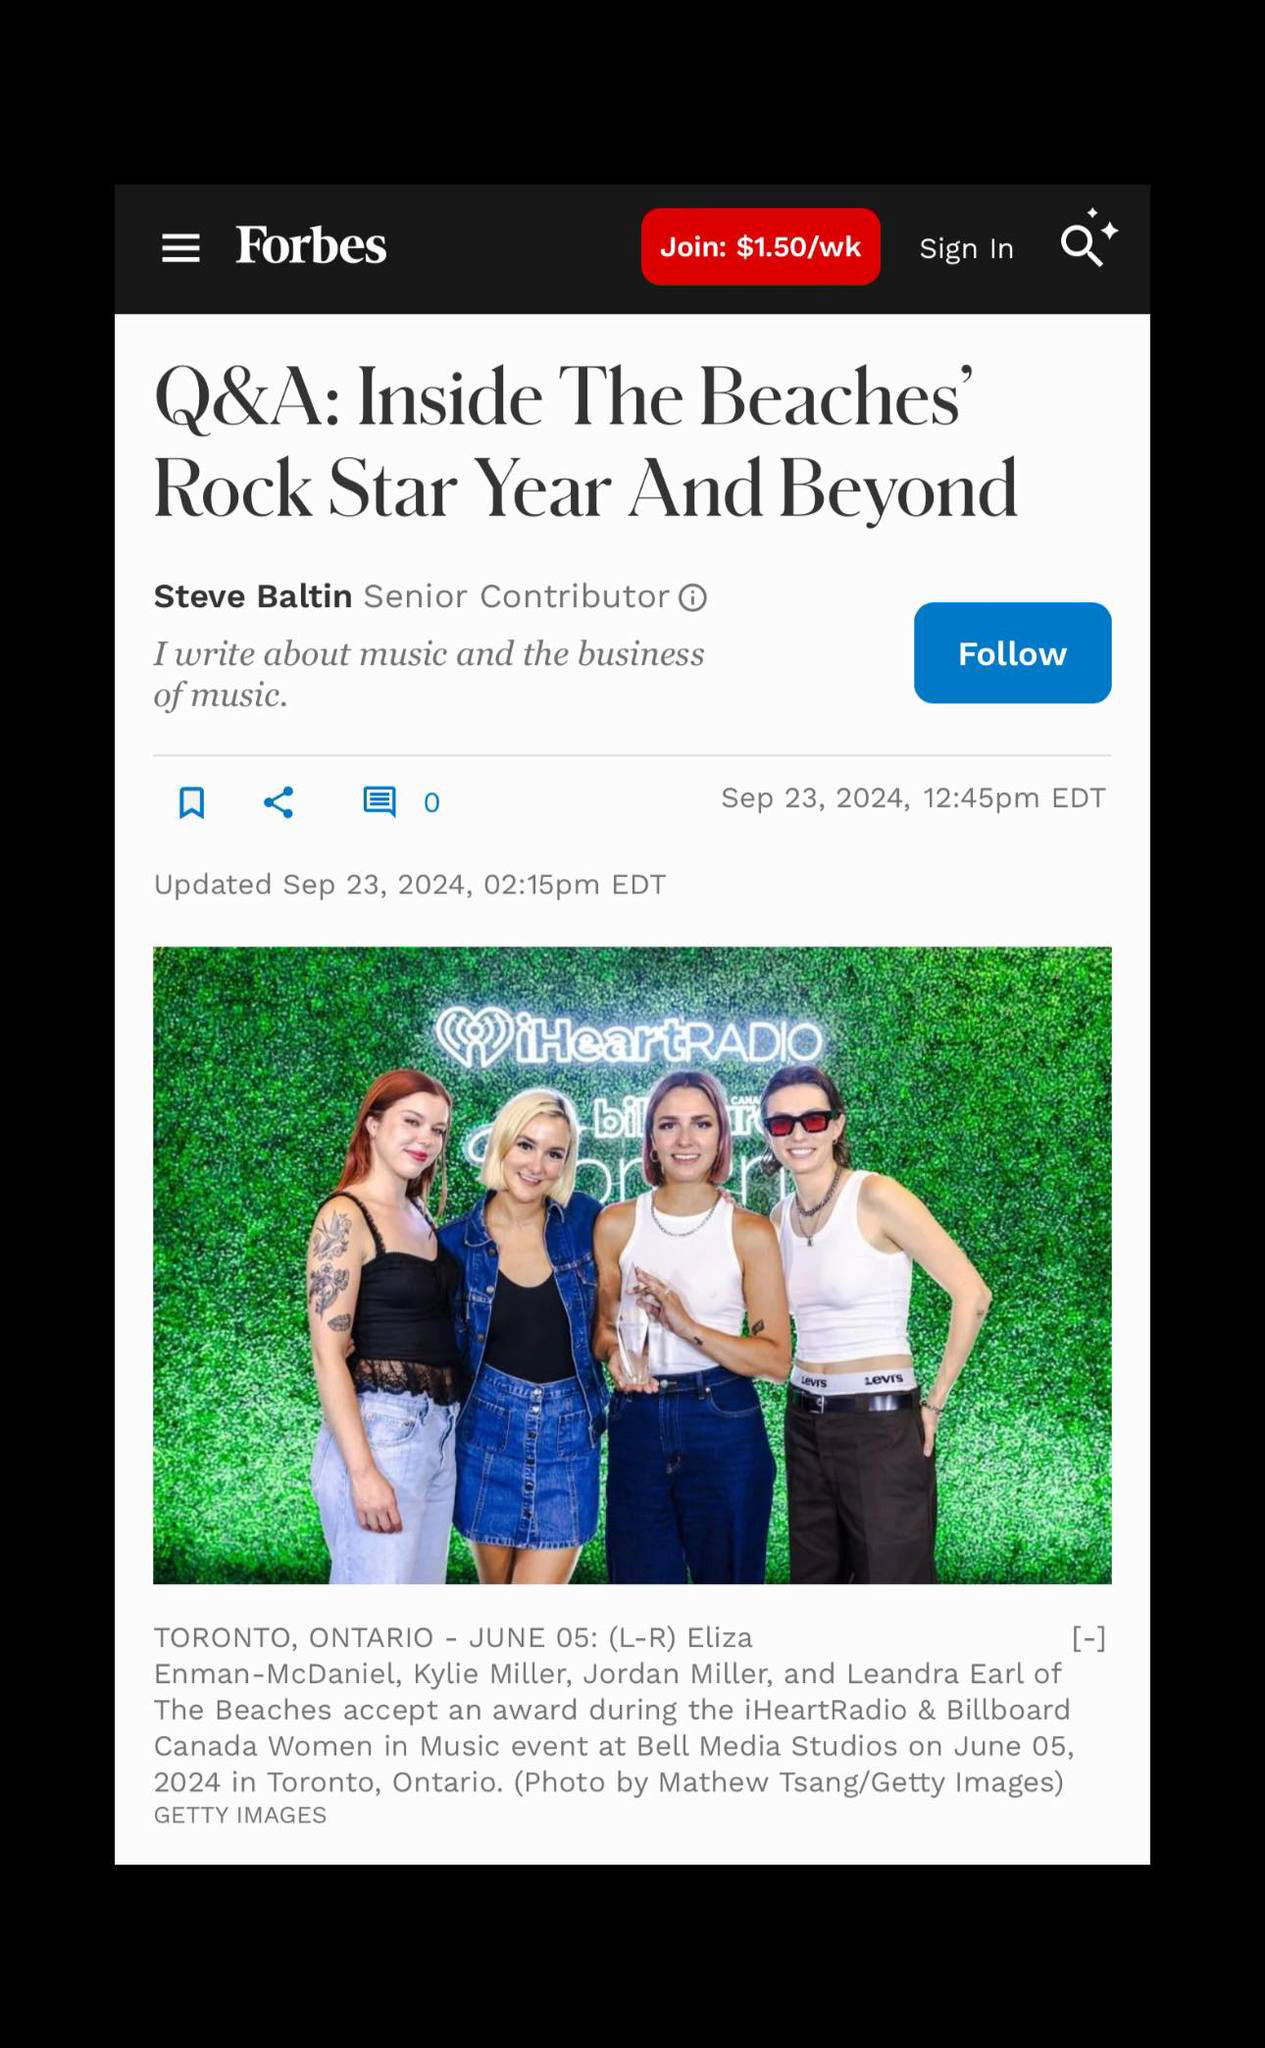
Task: Click the Sep 23, 2024 publish date
Action: point(913,798)
